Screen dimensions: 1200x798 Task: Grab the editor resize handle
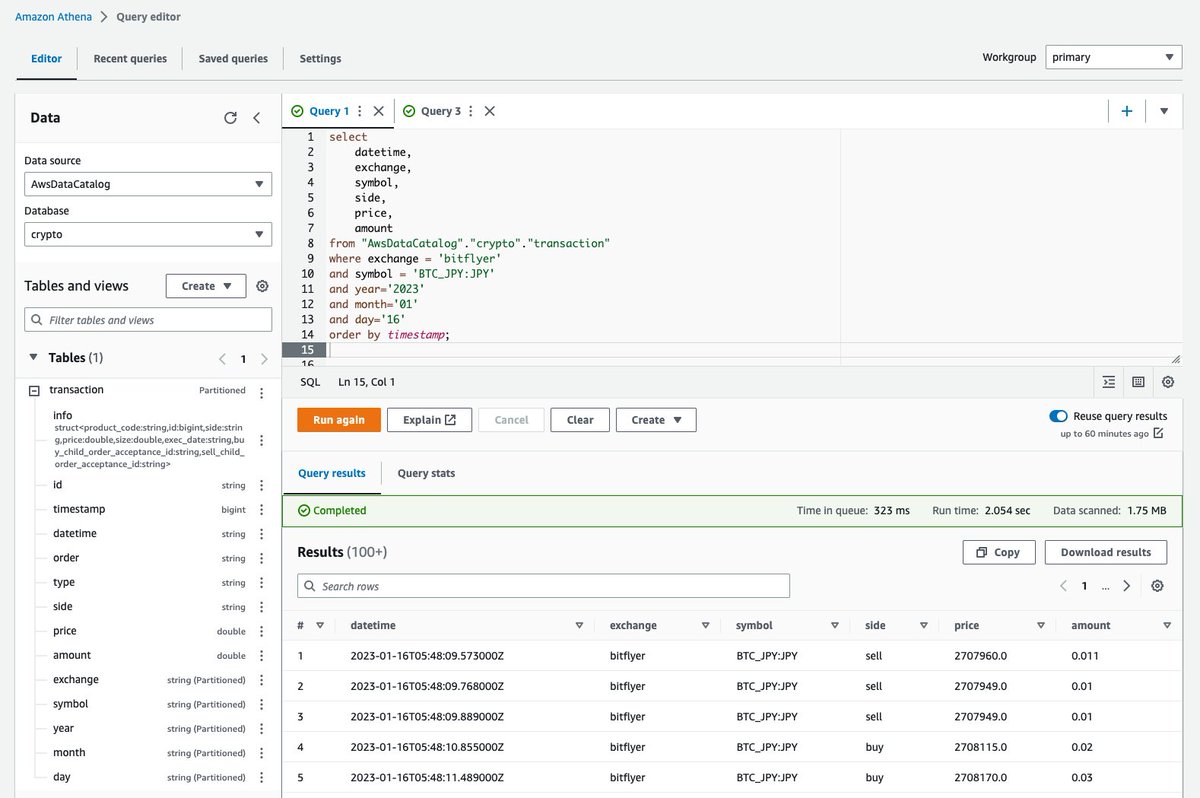click(x=1176, y=358)
